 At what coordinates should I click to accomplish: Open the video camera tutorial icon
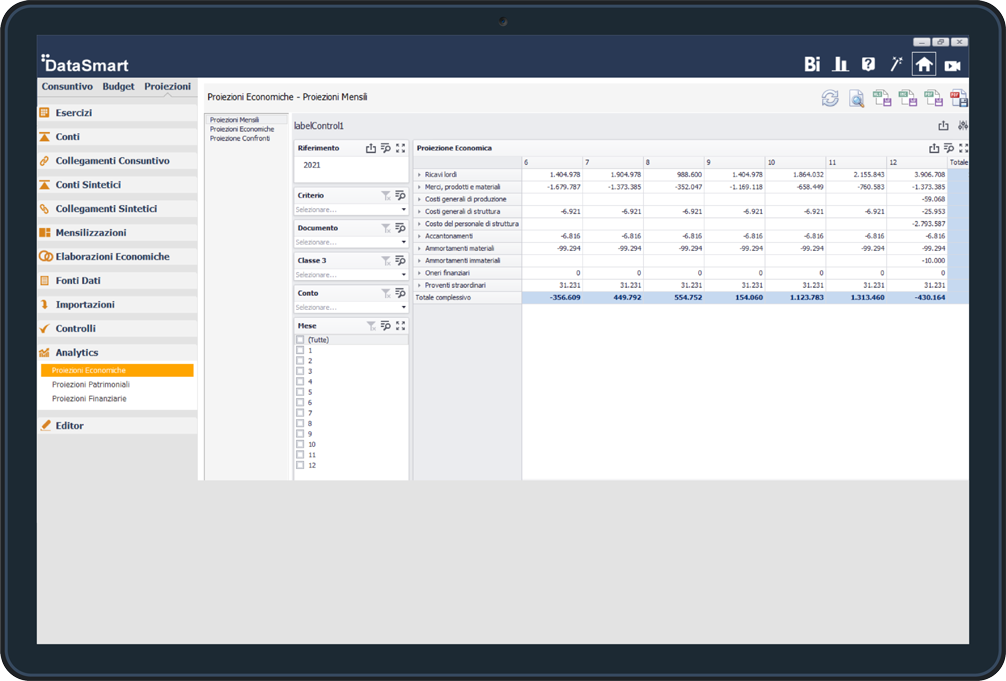952,65
